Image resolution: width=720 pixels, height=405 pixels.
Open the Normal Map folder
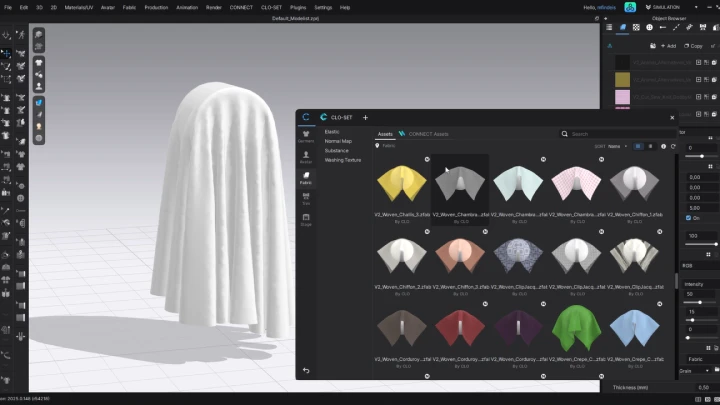pos(338,141)
